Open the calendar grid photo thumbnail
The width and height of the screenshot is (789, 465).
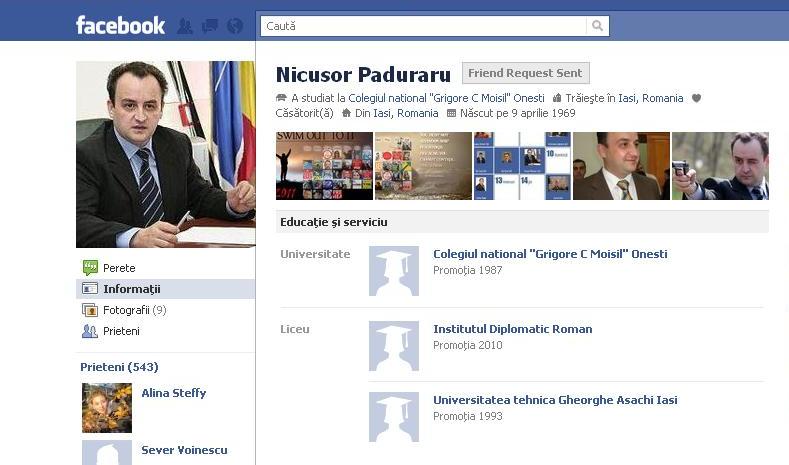522,166
